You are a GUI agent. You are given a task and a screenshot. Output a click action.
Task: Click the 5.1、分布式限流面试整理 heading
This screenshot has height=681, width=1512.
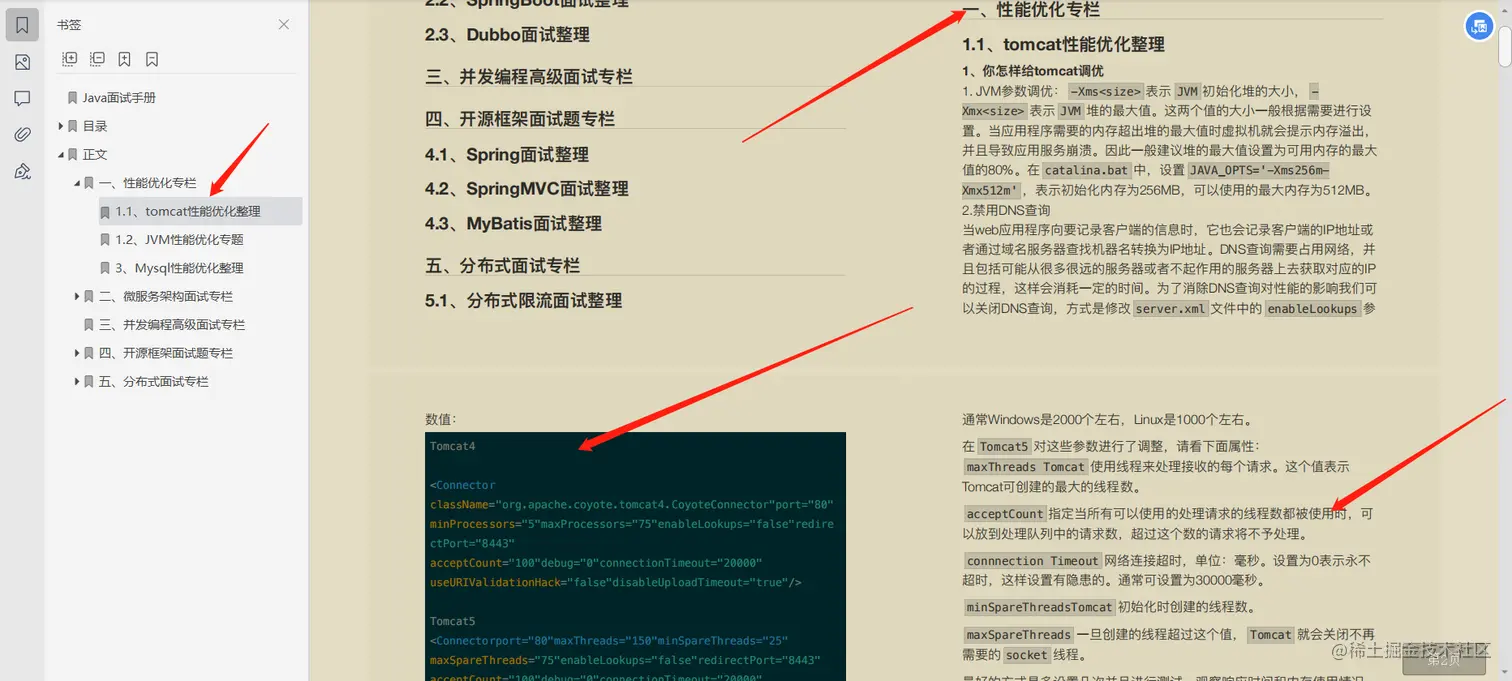click(x=523, y=300)
